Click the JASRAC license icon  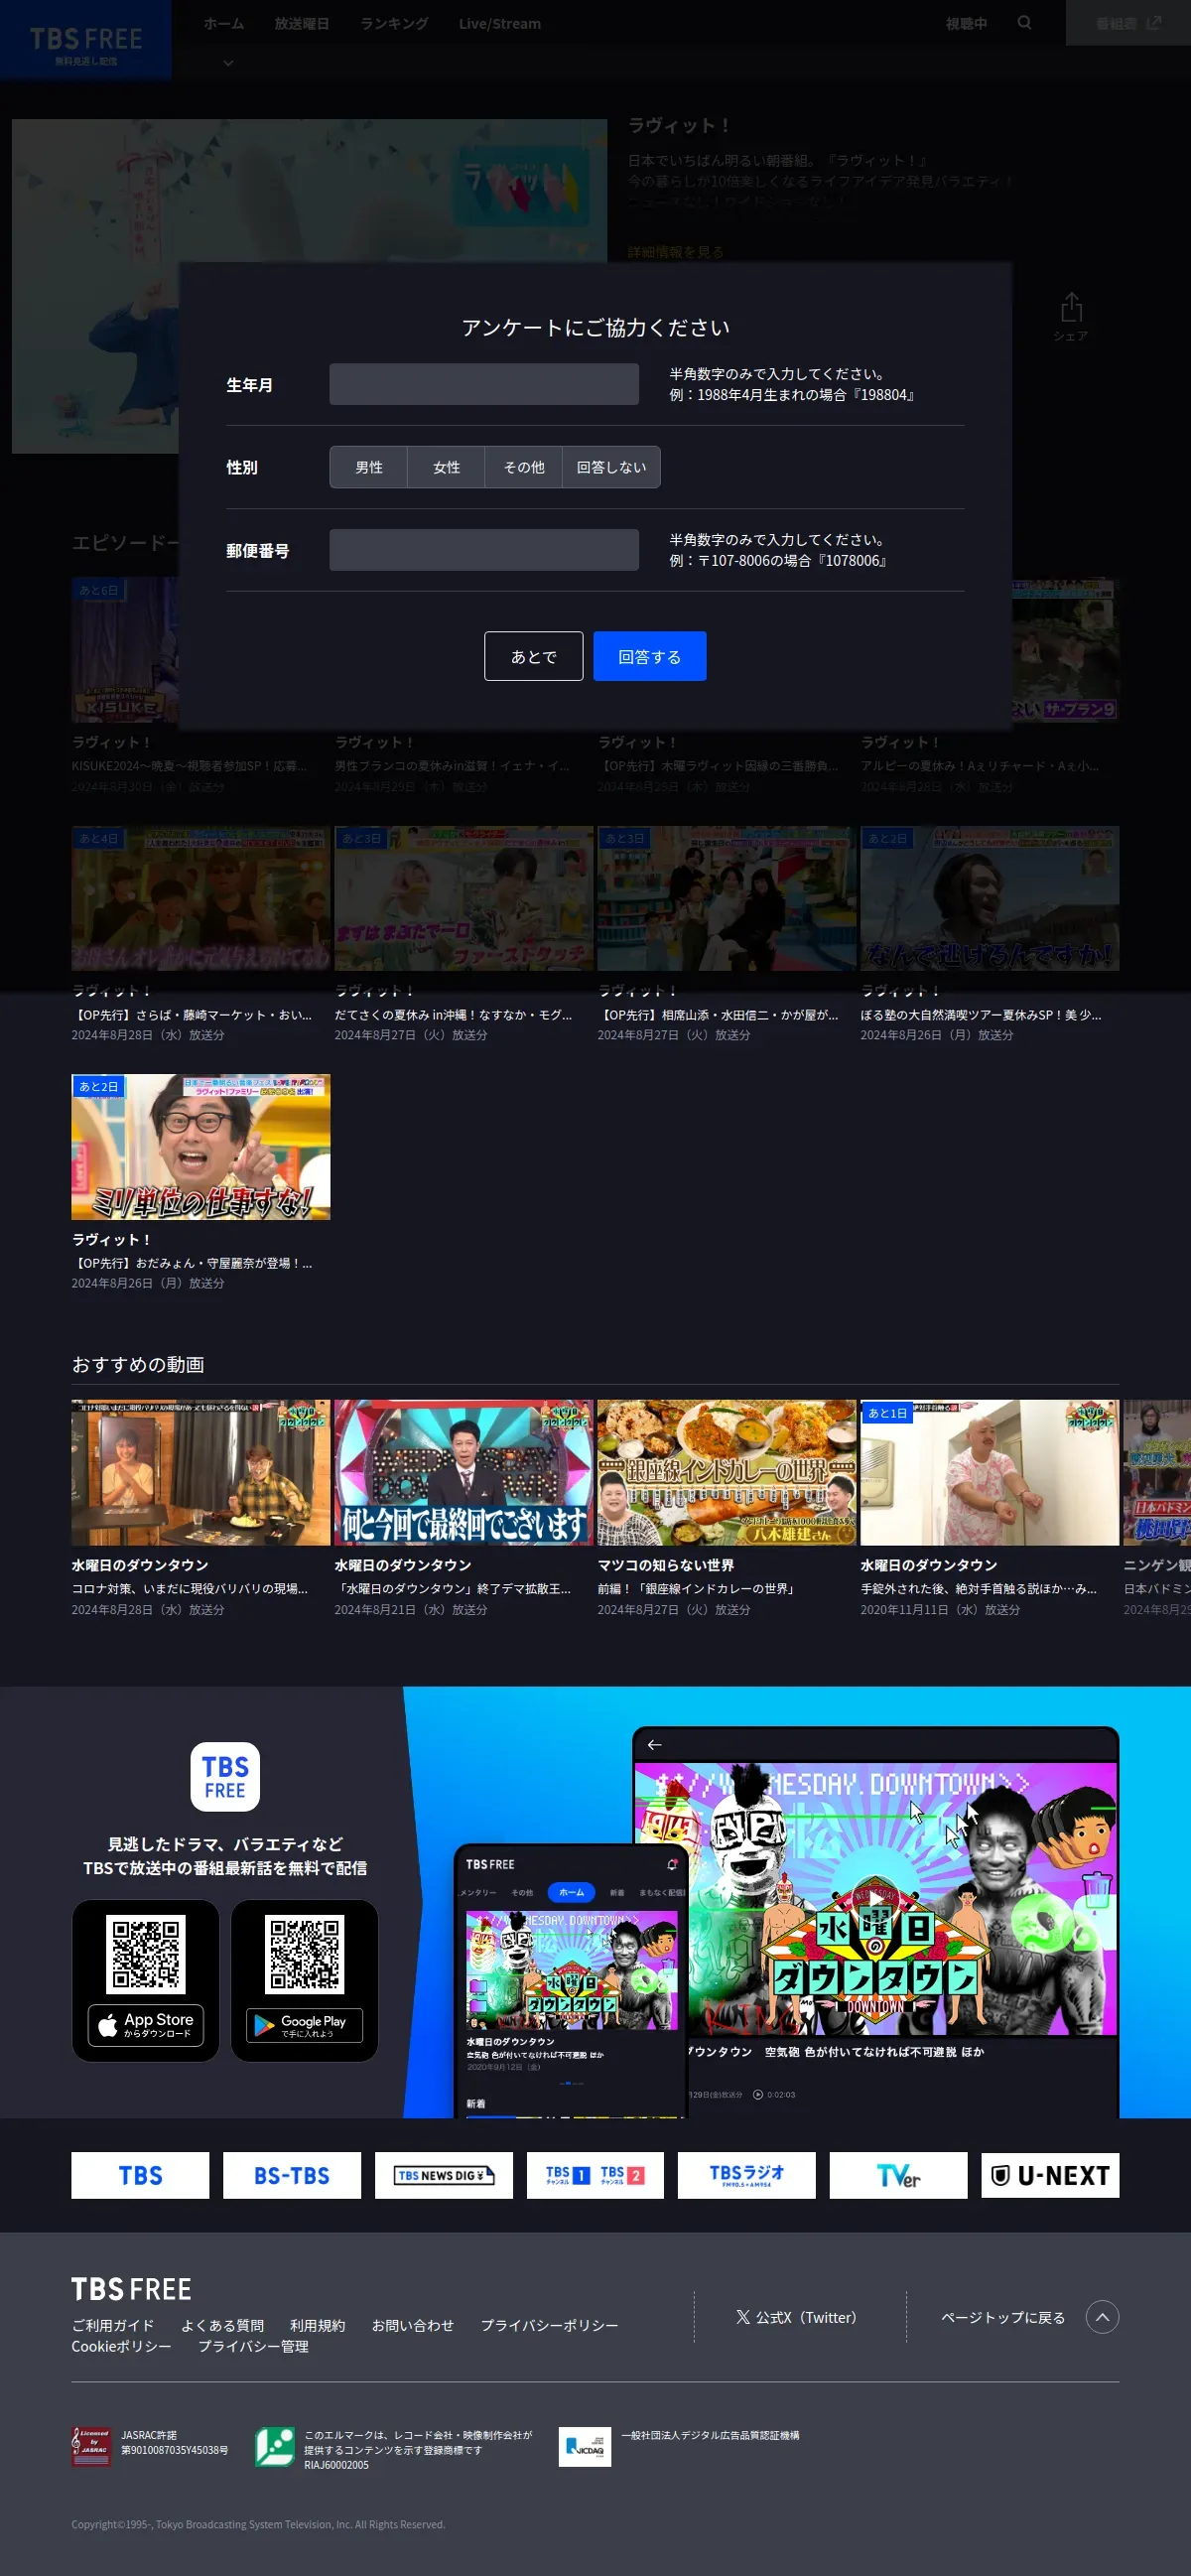[x=91, y=2446]
